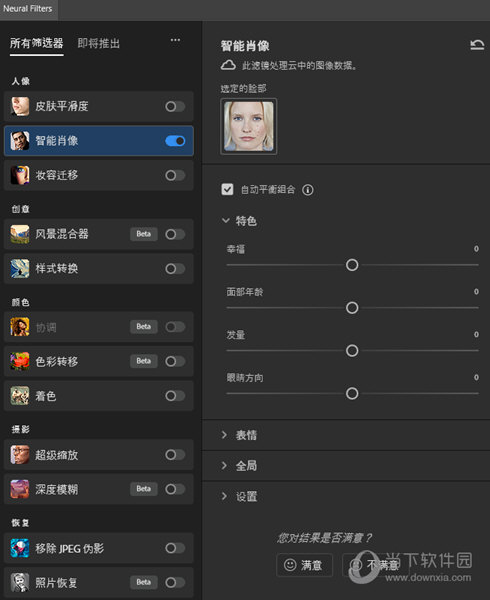Click the Super Zoom (超级缩放) filter icon
The height and width of the screenshot is (600, 490).
coord(20,455)
